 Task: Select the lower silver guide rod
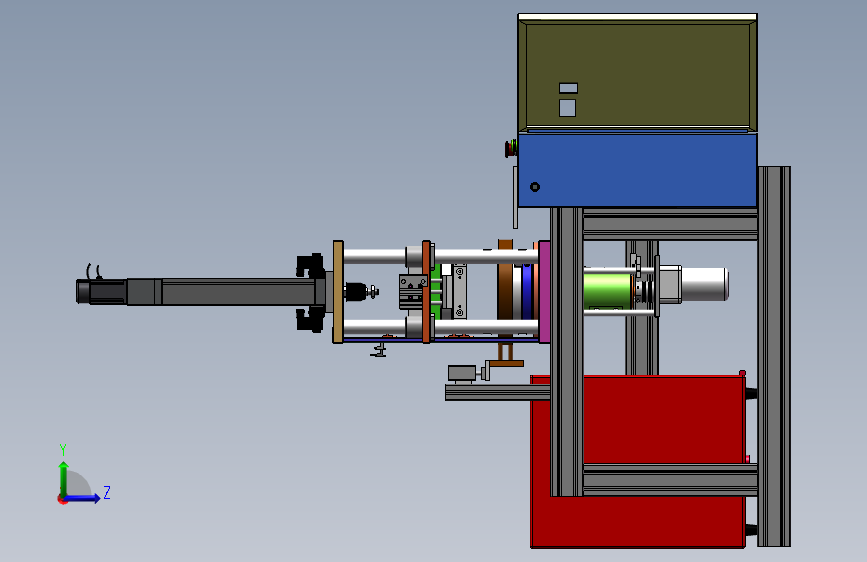[441, 327]
